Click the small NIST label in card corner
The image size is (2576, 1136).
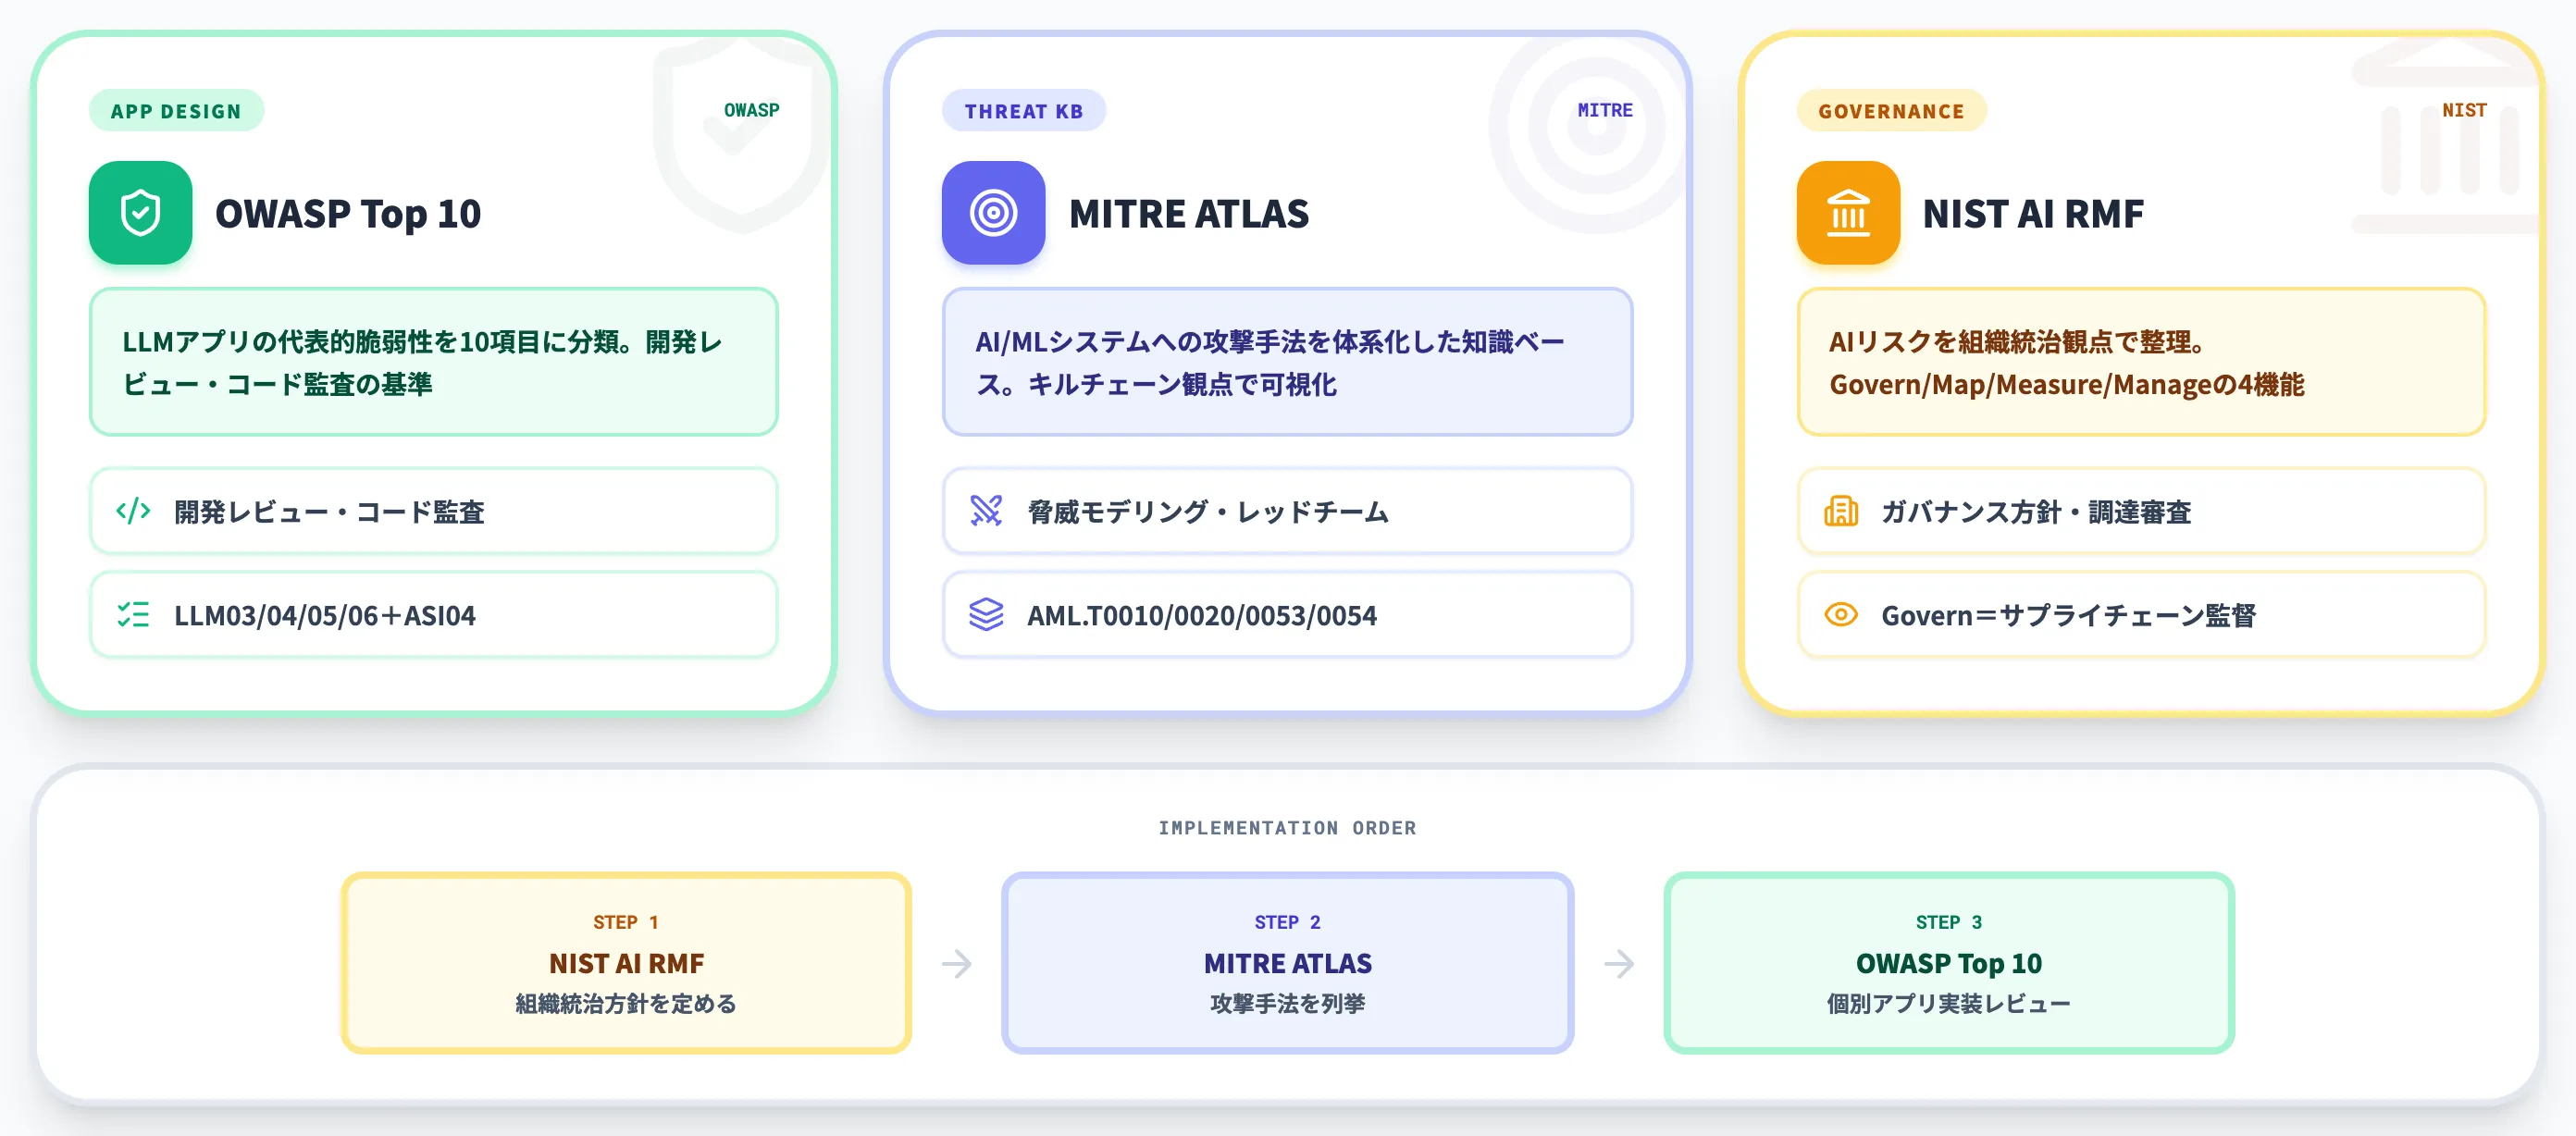(x=2464, y=110)
